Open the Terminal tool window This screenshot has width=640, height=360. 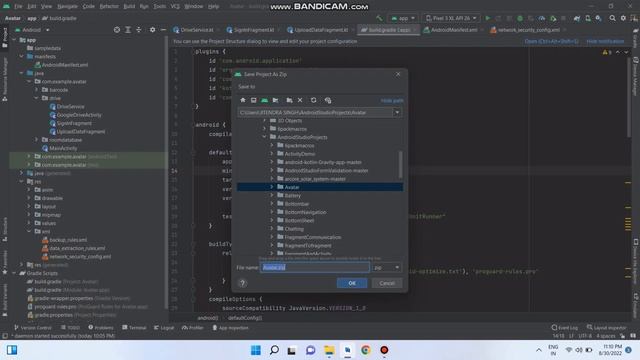pyautogui.click(x=134, y=327)
